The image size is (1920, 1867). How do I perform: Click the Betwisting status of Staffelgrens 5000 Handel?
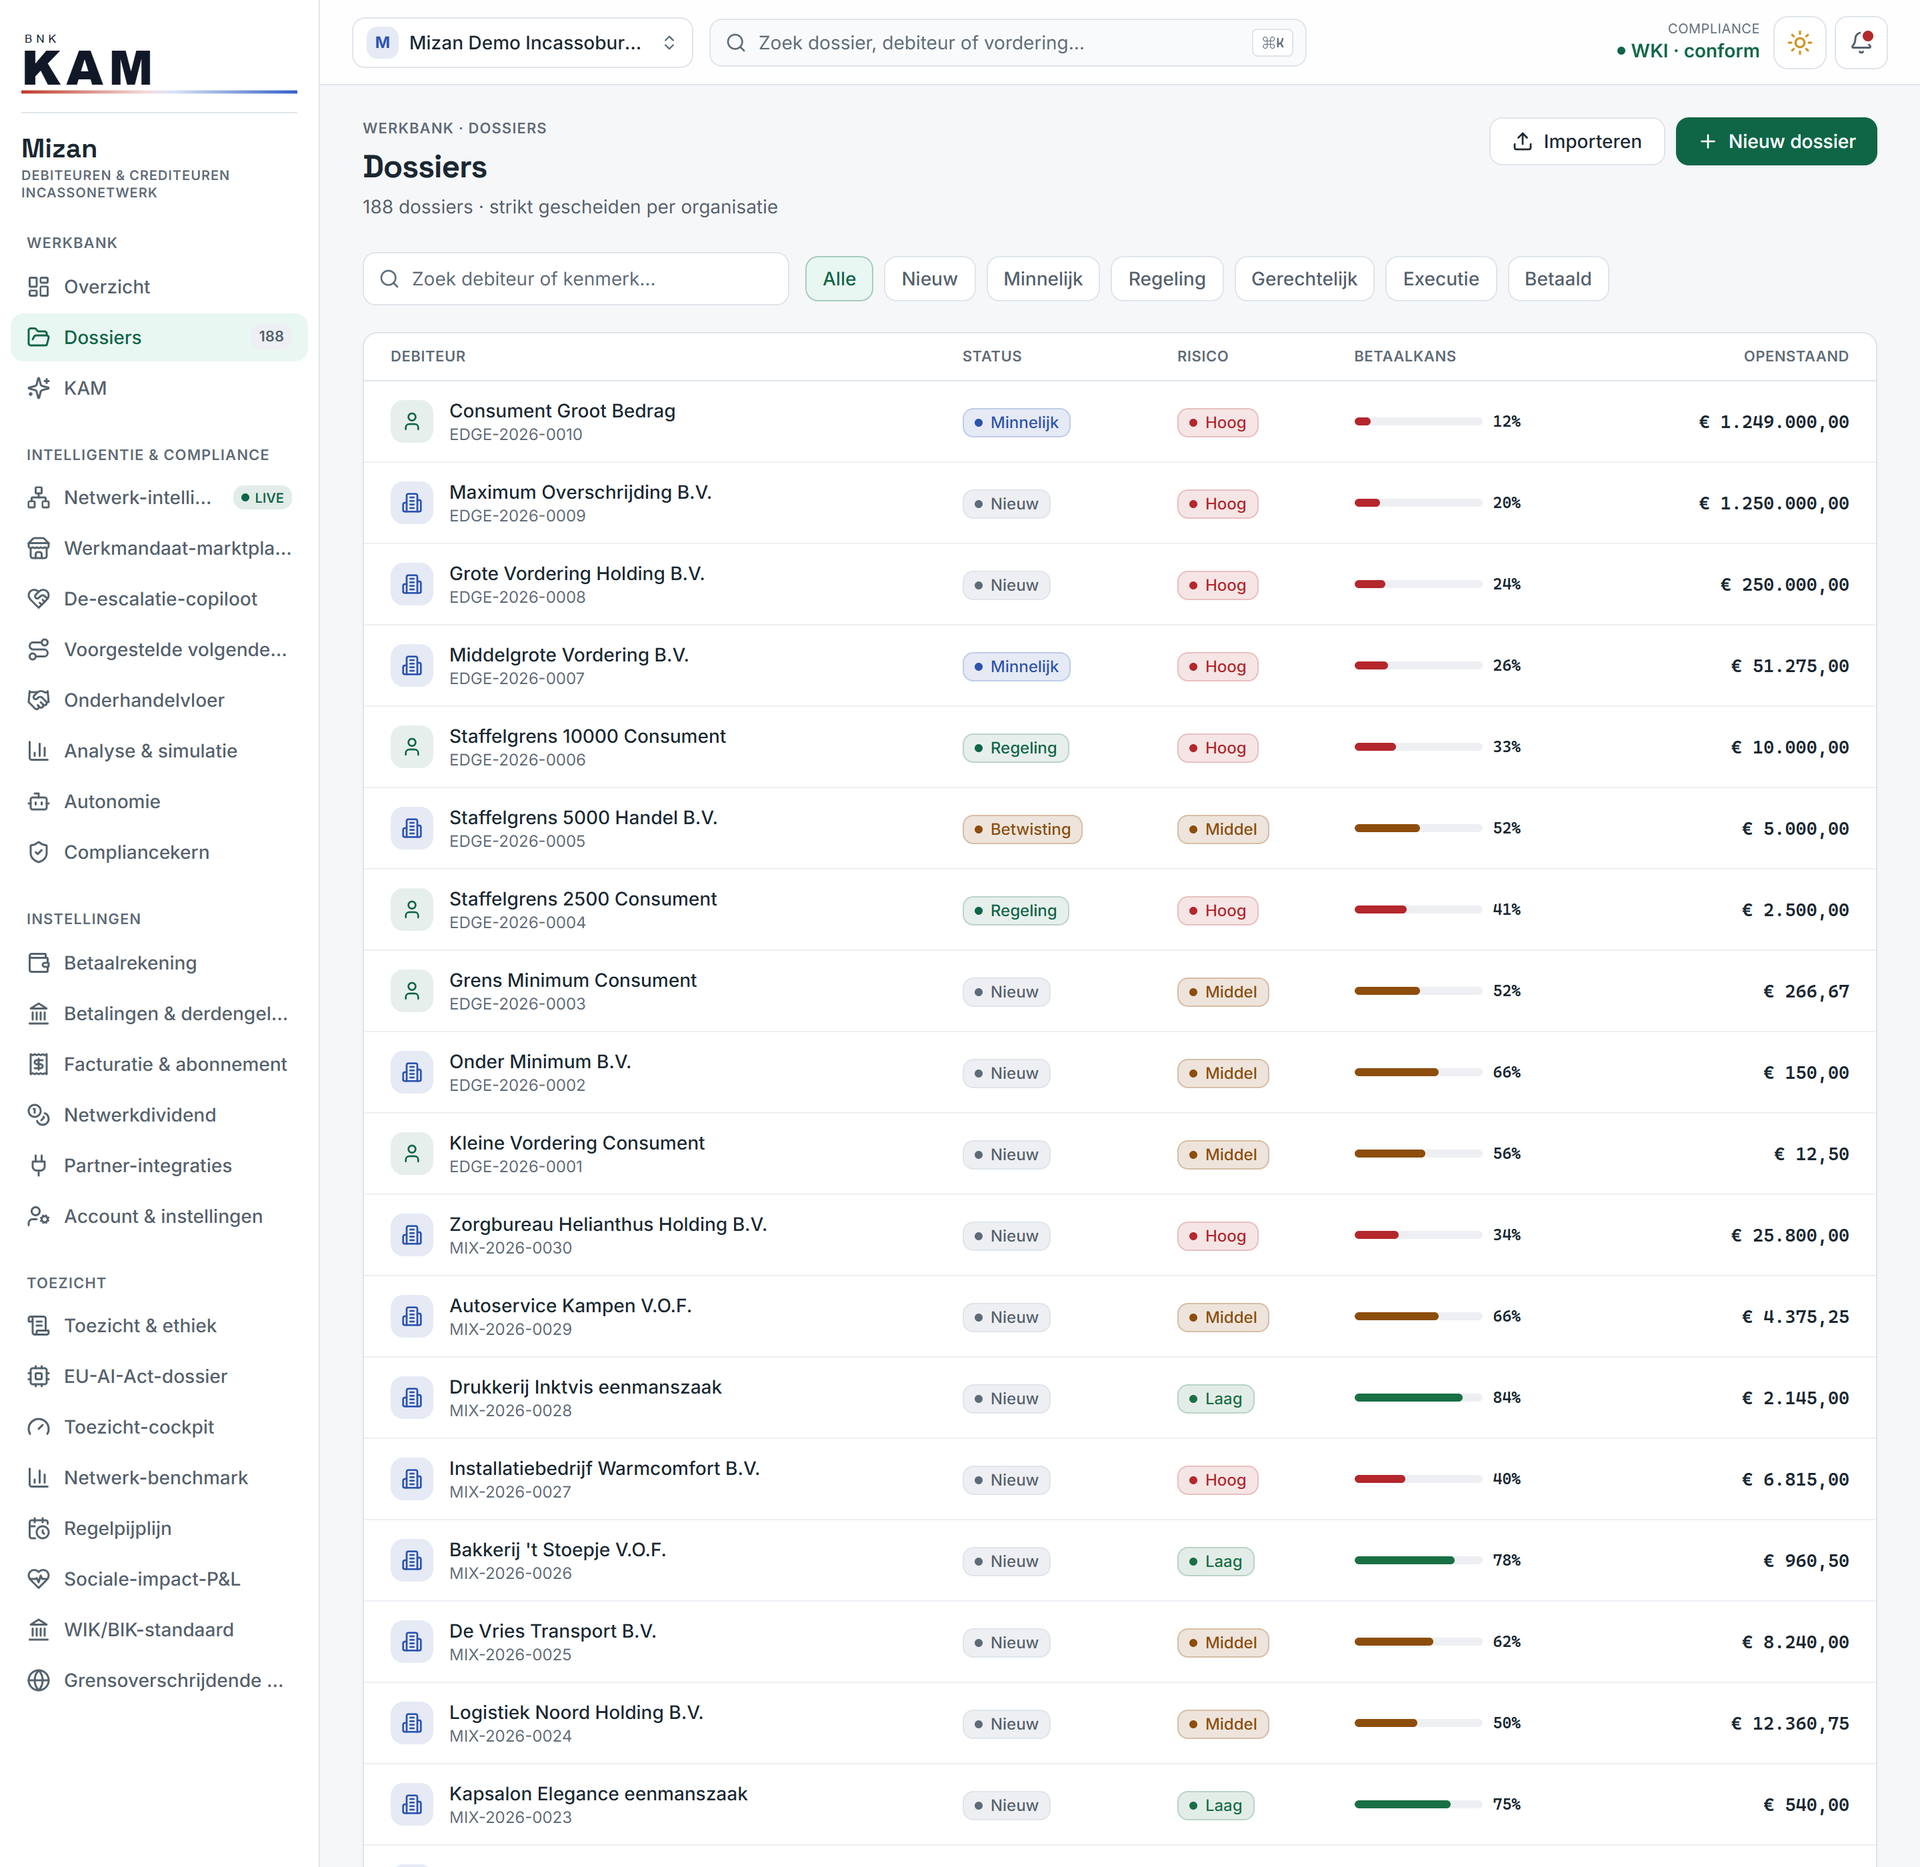tap(1021, 829)
